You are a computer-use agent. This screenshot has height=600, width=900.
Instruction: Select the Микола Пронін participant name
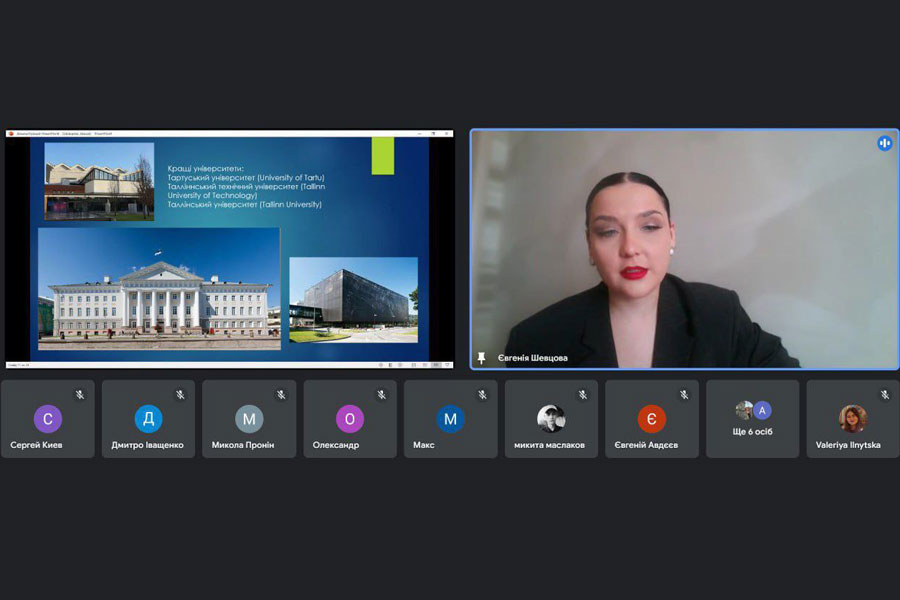click(243, 445)
